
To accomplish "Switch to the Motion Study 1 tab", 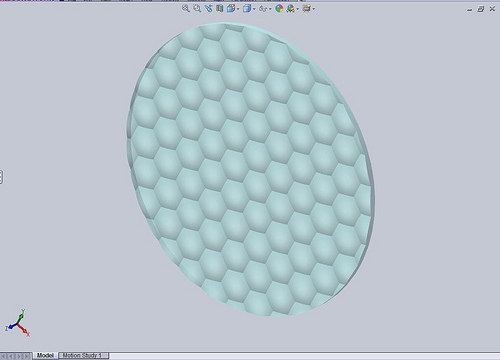I will (x=82, y=355).
